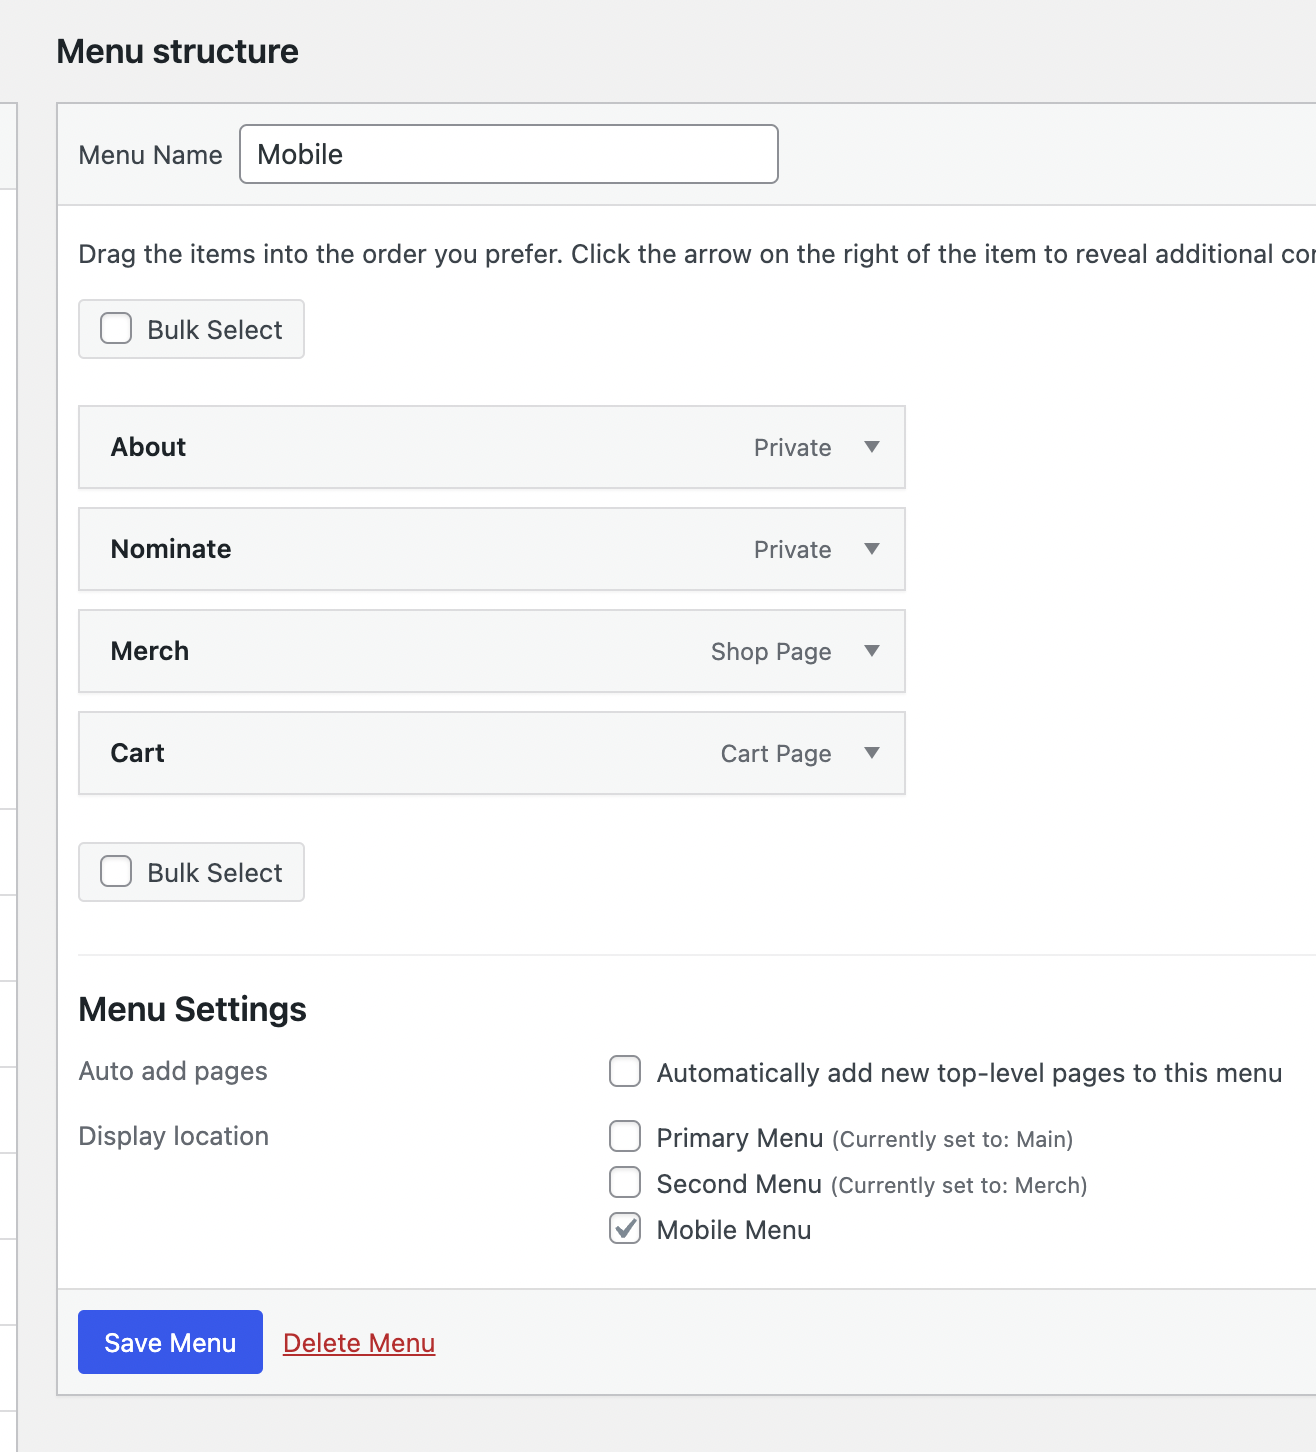Click the Save Menu button
1316x1452 pixels.
point(170,1342)
